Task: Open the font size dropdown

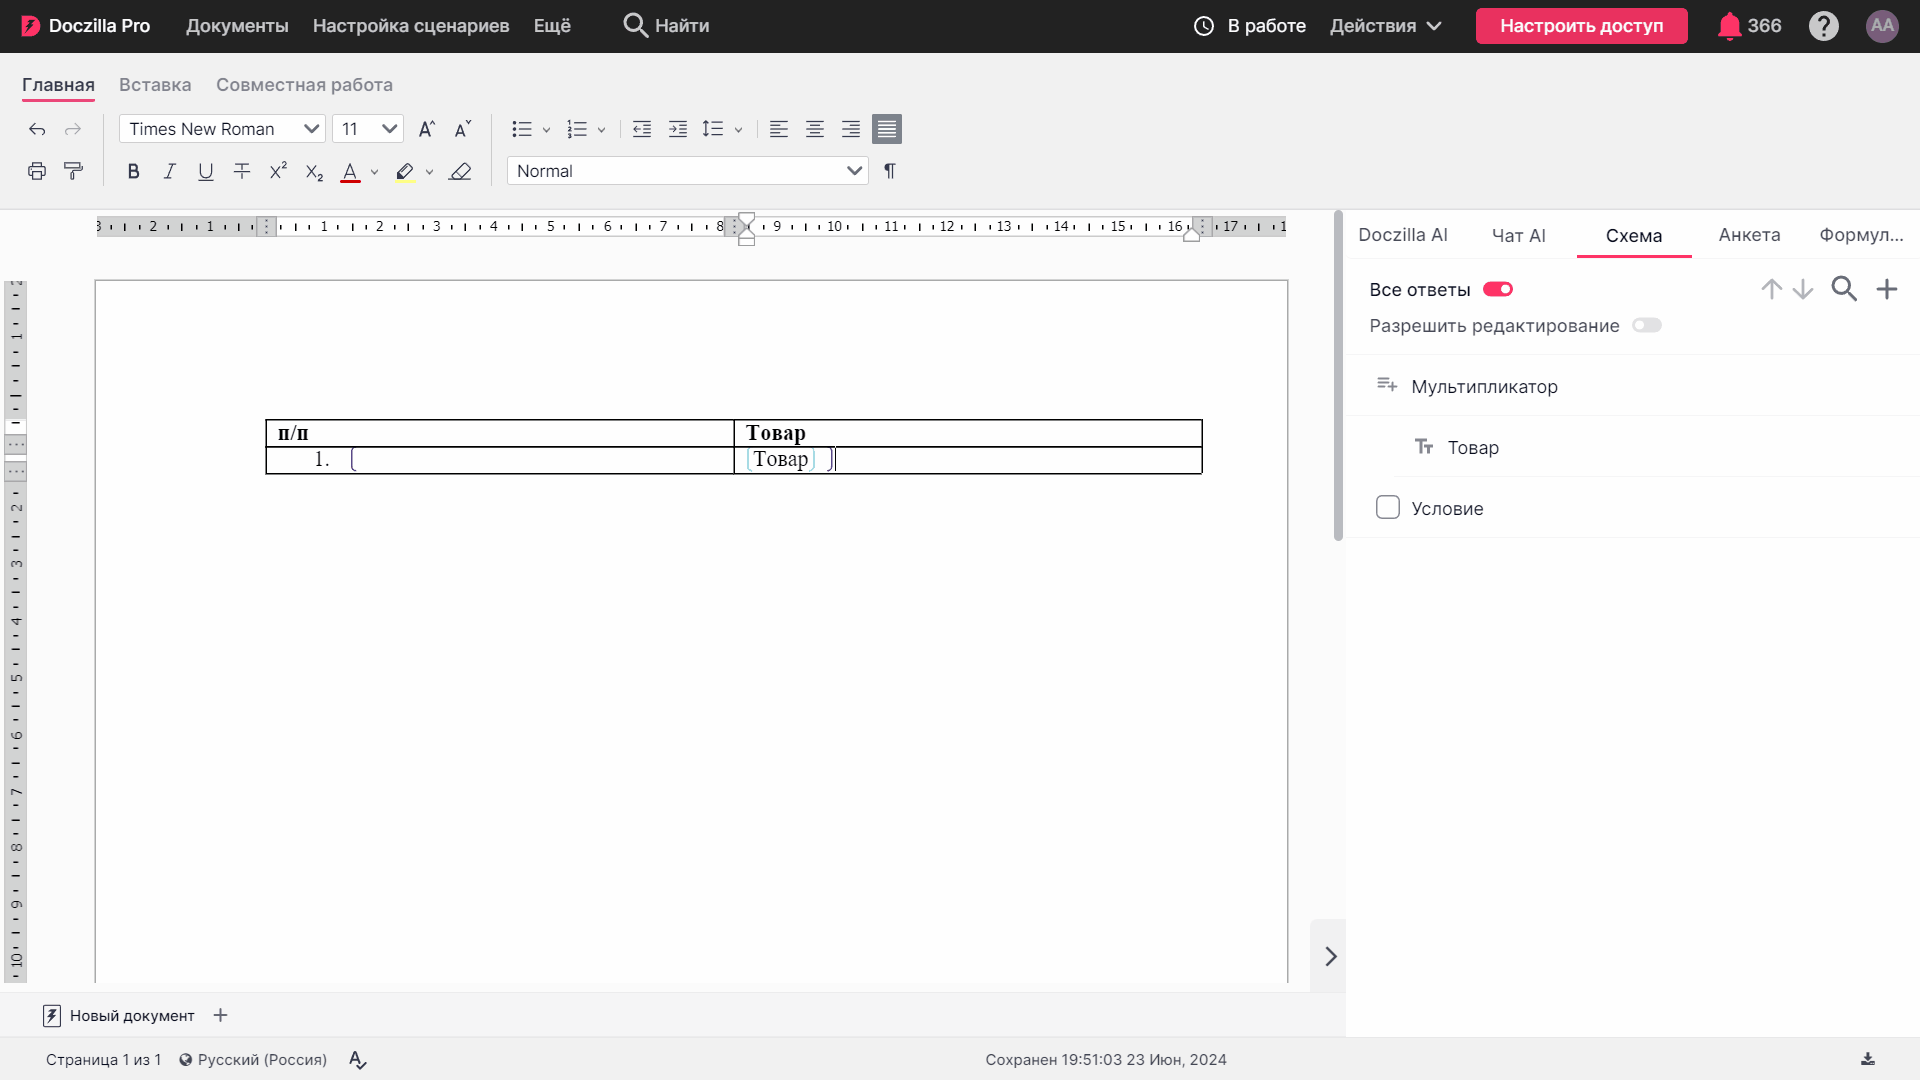Action: click(x=368, y=129)
